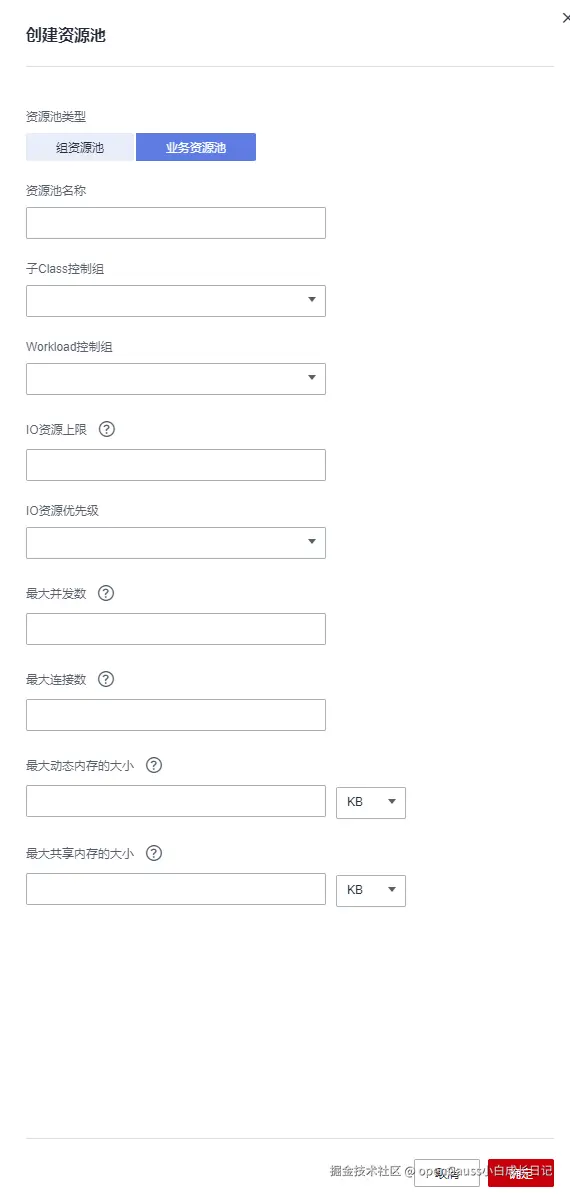
Task: Change the KB unit for shared memory
Action: (x=371, y=890)
